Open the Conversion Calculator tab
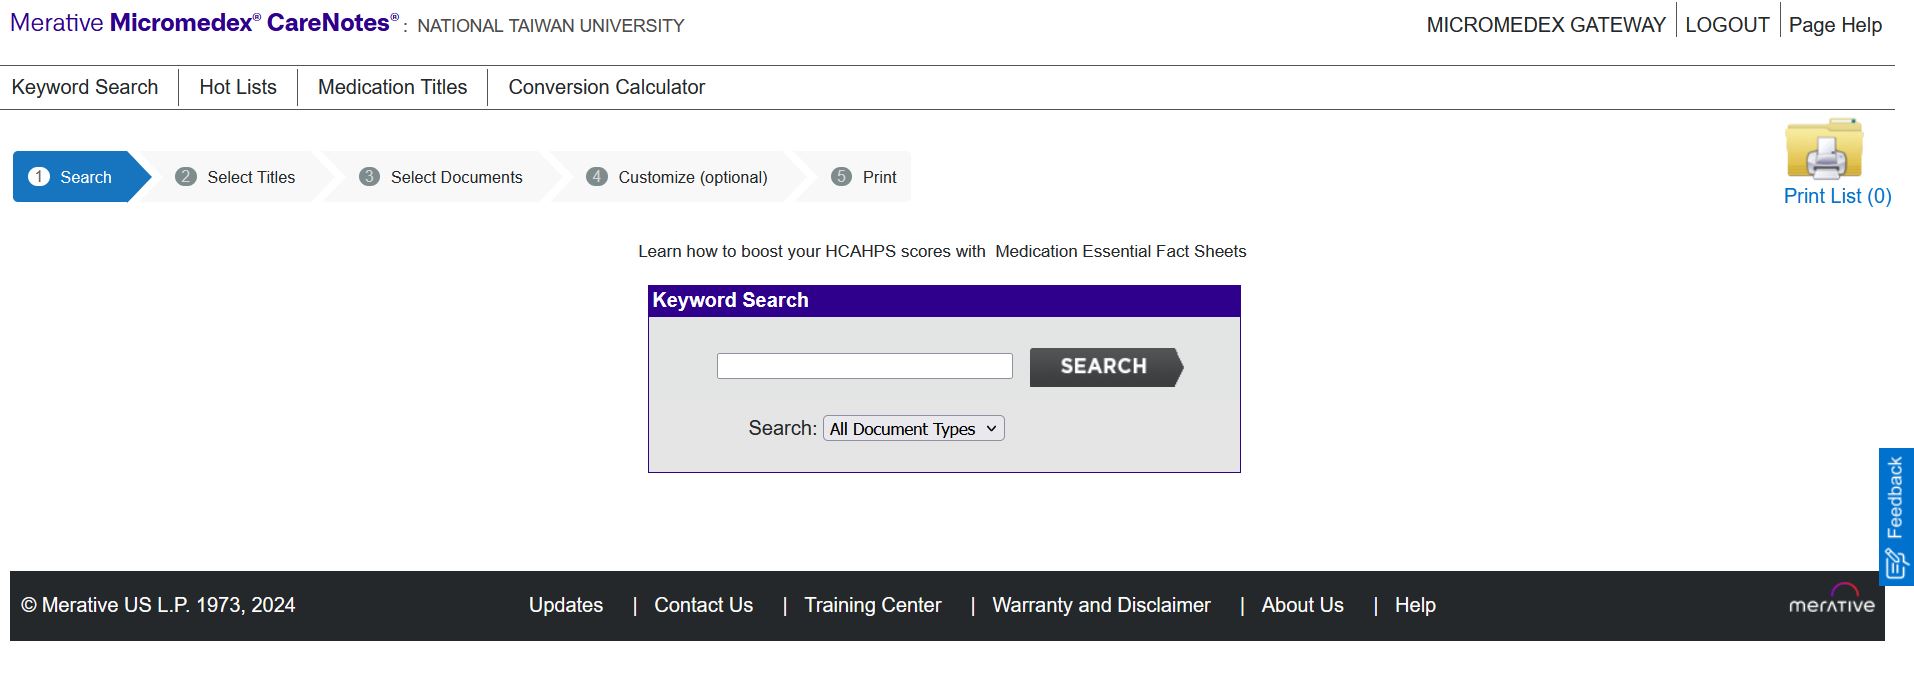Viewport: 1914px width, 674px height. coord(606,87)
